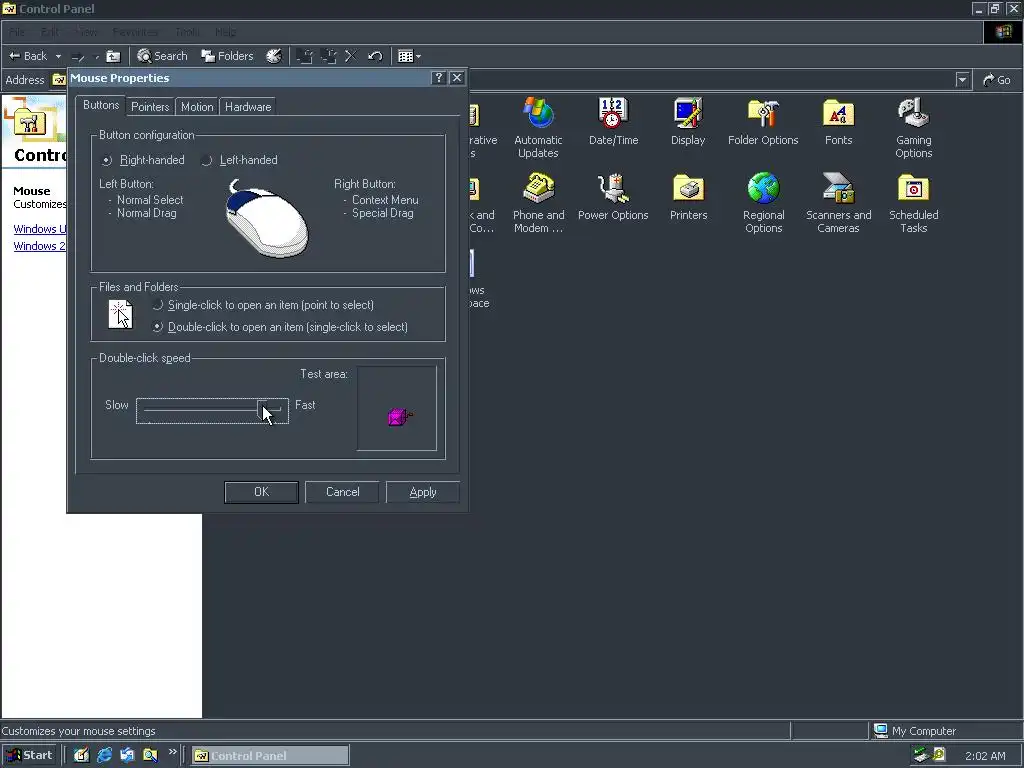Open the Back button history dropdown arrow
Image resolution: width=1024 pixels, height=768 pixels.
point(58,57)
